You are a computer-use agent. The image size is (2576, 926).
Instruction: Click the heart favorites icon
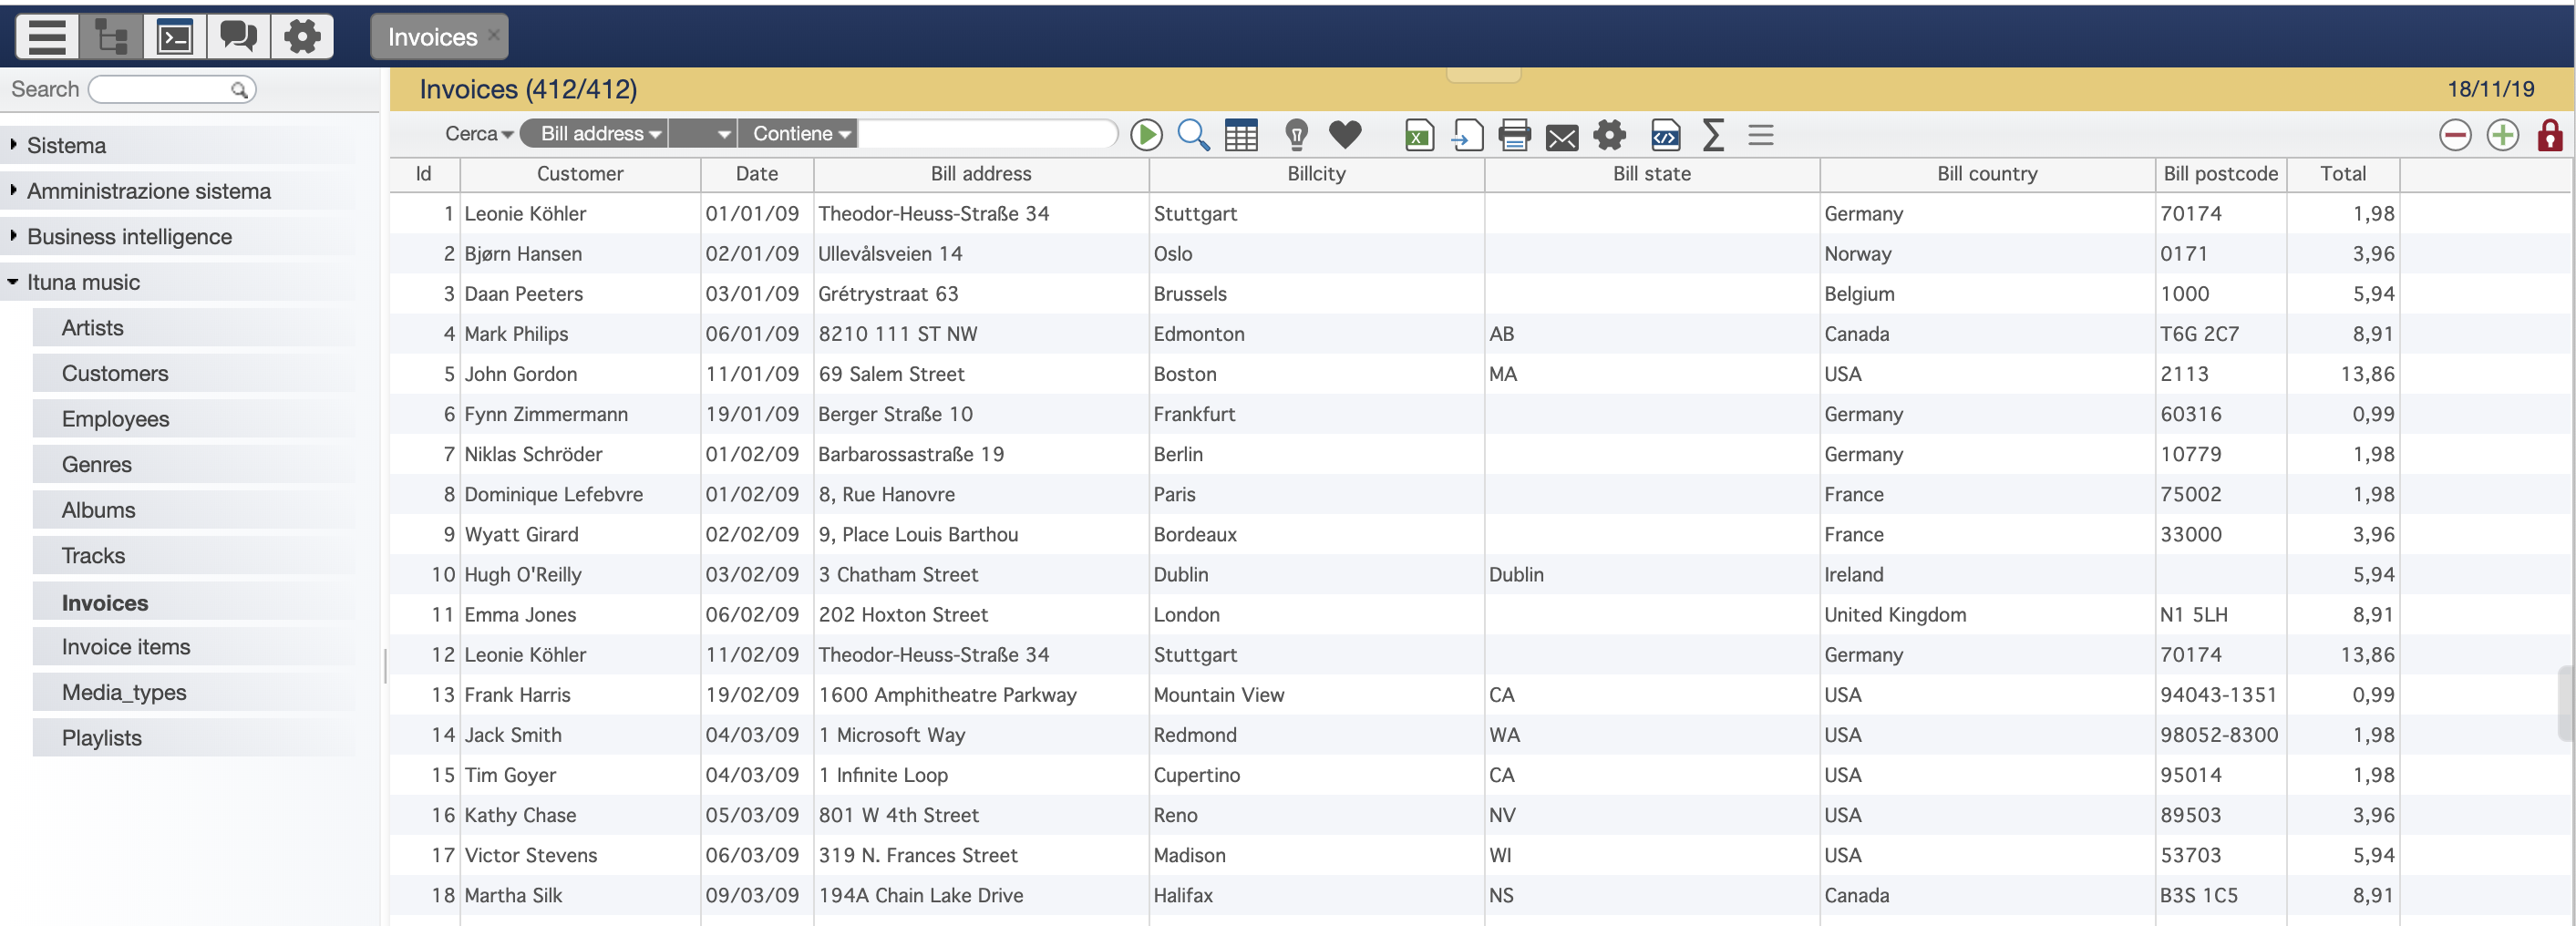pyautogui.click(x=1345, y=134)
